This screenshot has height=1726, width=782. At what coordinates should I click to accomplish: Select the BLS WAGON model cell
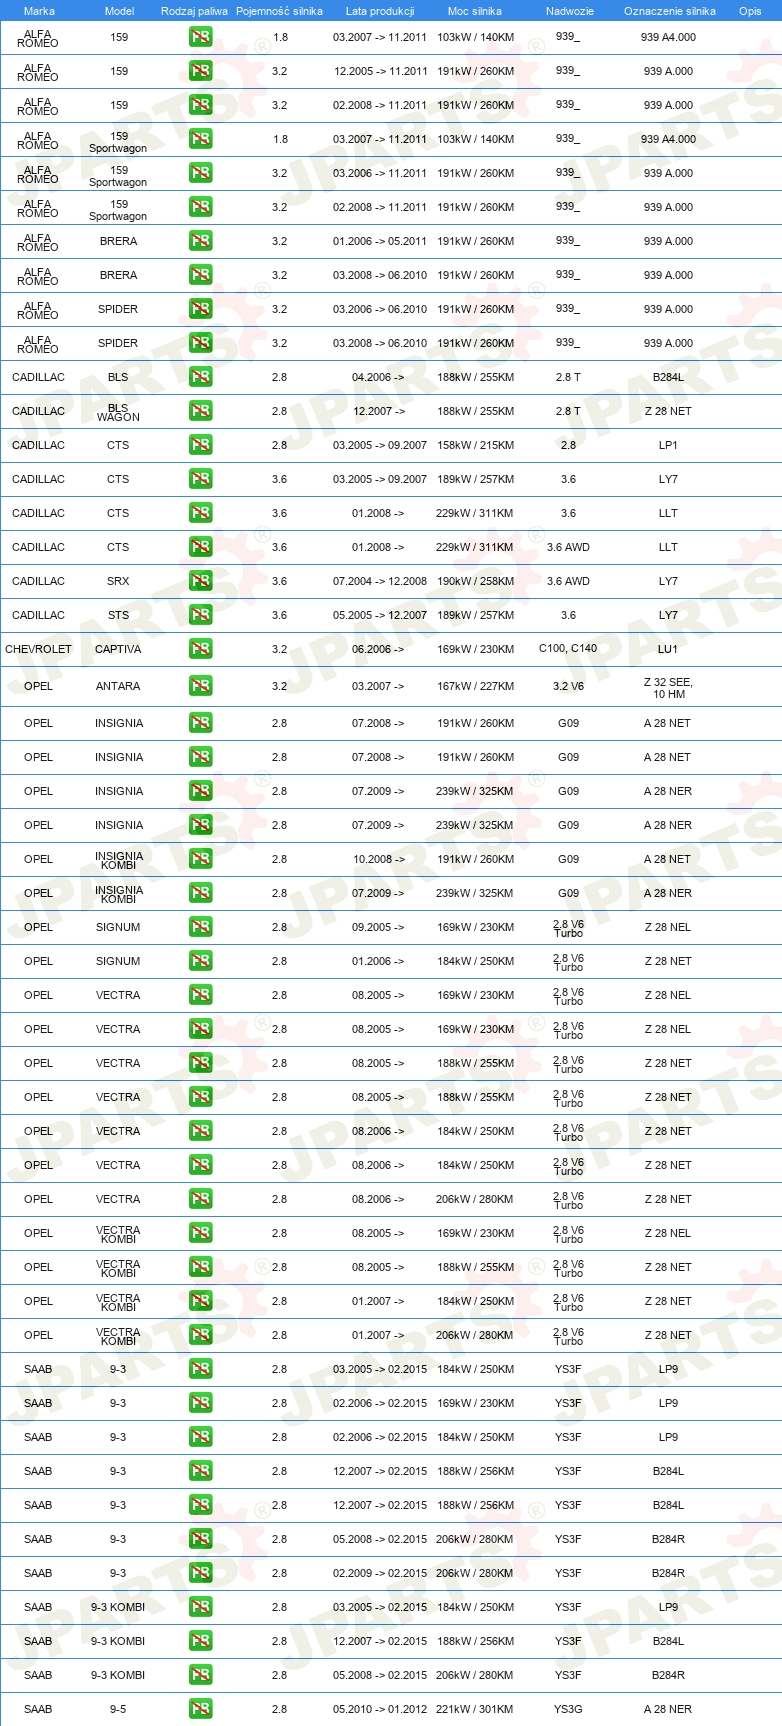point(118,412)
